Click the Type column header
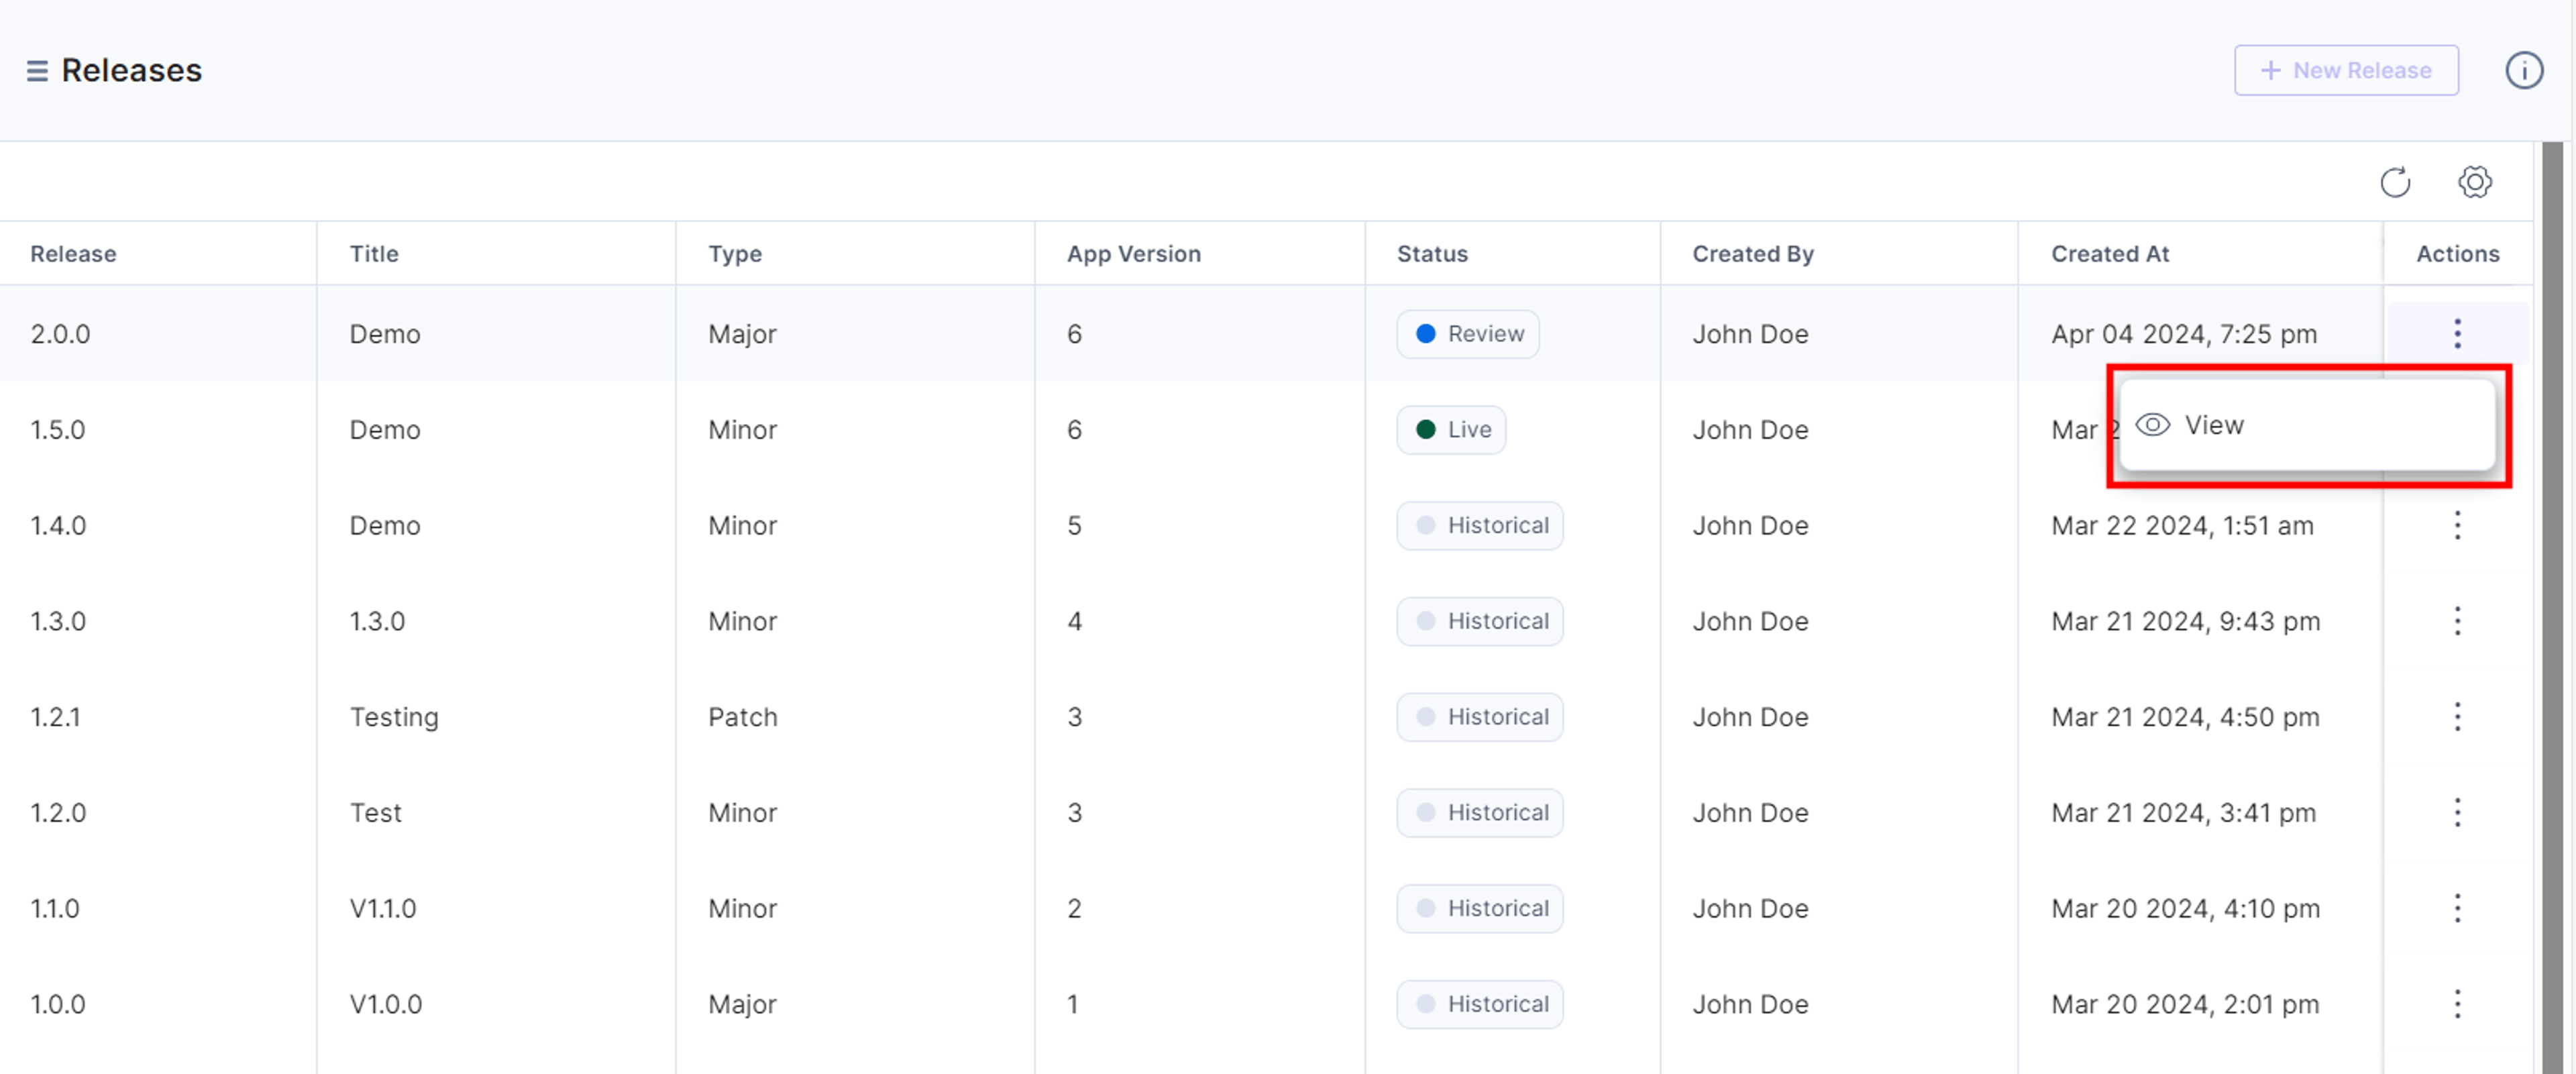Image resolution: width=2576 pixels, height=1074 pixels. click(x=735, y=254)
